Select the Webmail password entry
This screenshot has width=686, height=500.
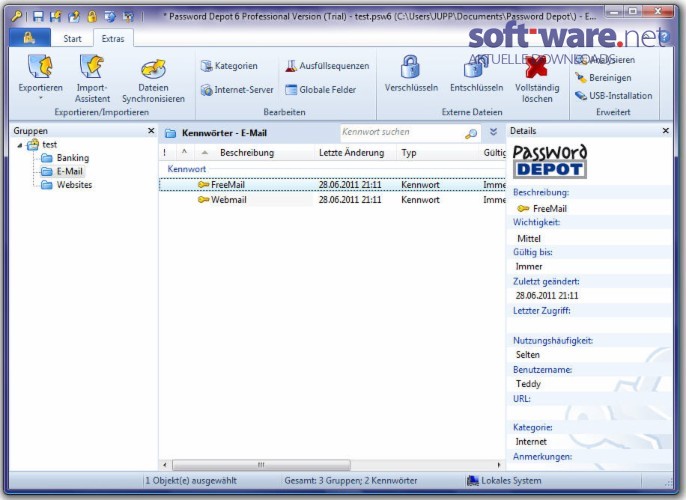(332, 199)
